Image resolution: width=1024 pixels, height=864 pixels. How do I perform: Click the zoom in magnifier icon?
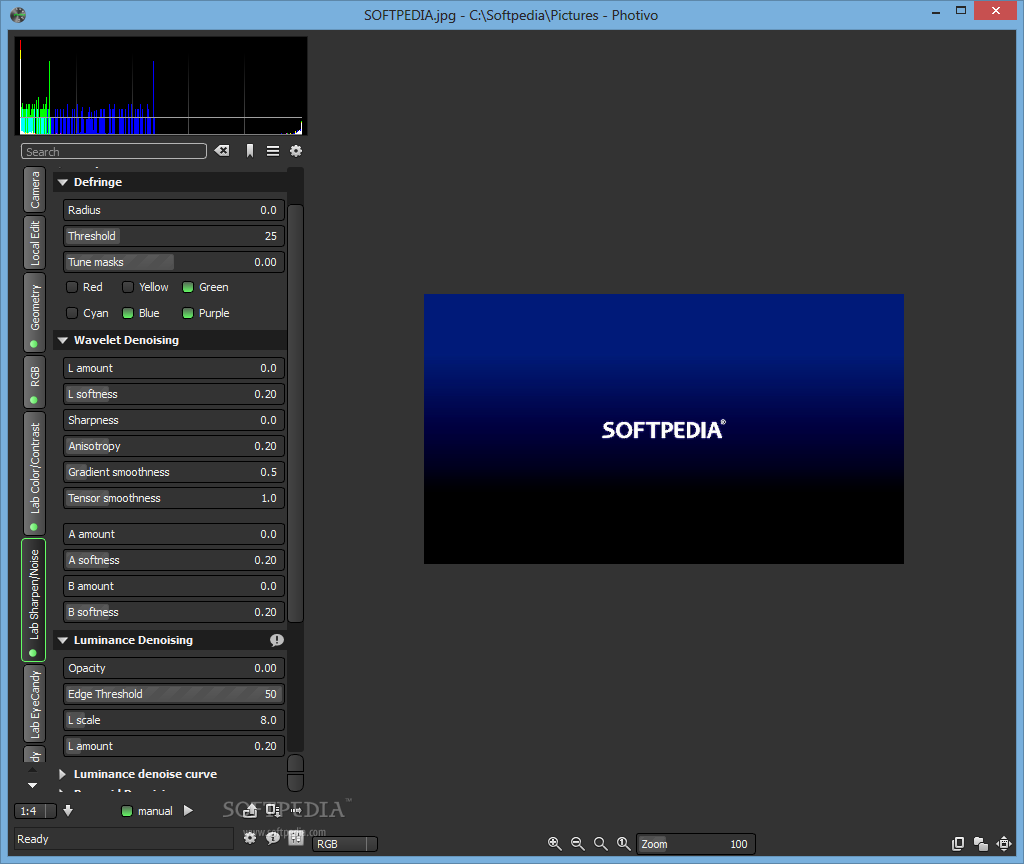[555, 844]
